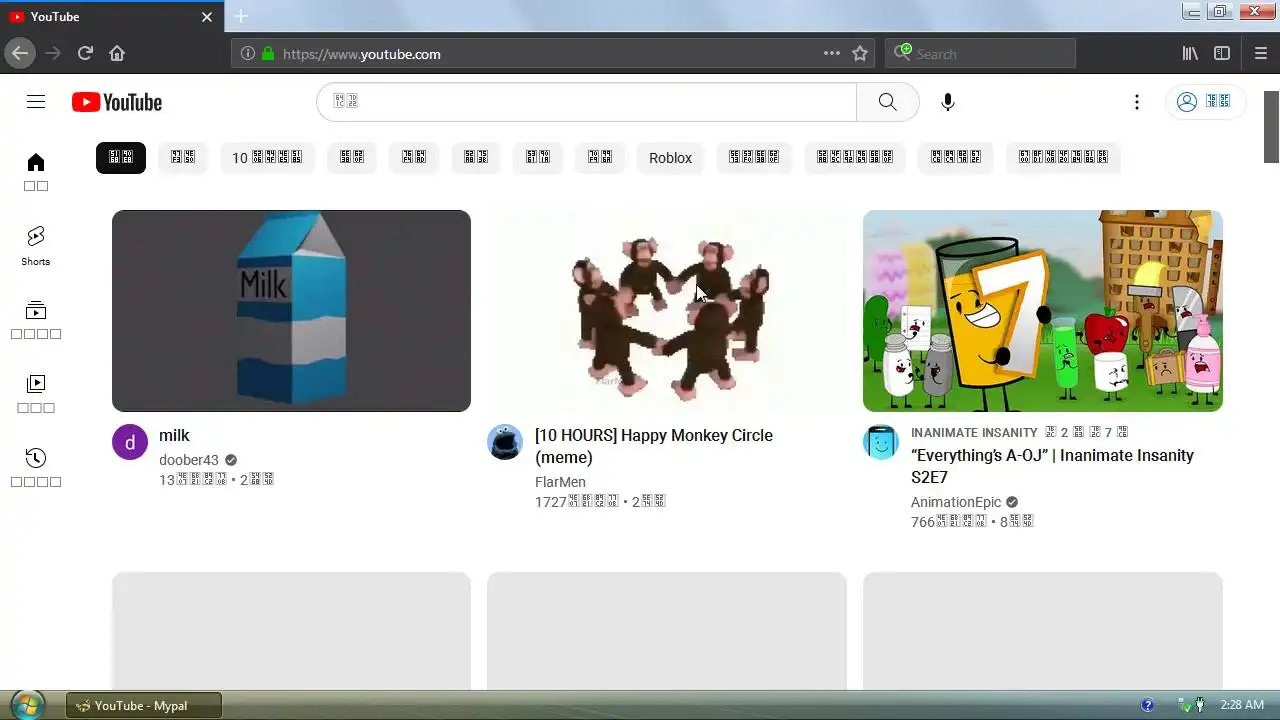Click the sign-in account button
The image size is (1280, 720).
click(1205, 102)
